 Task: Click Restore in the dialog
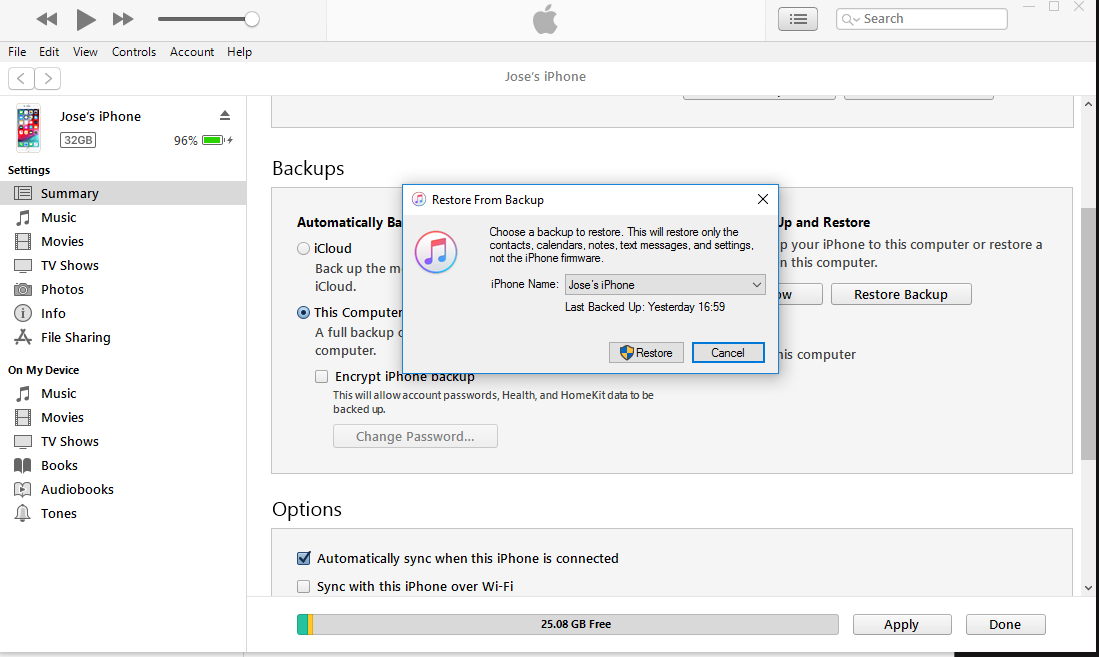646,353
